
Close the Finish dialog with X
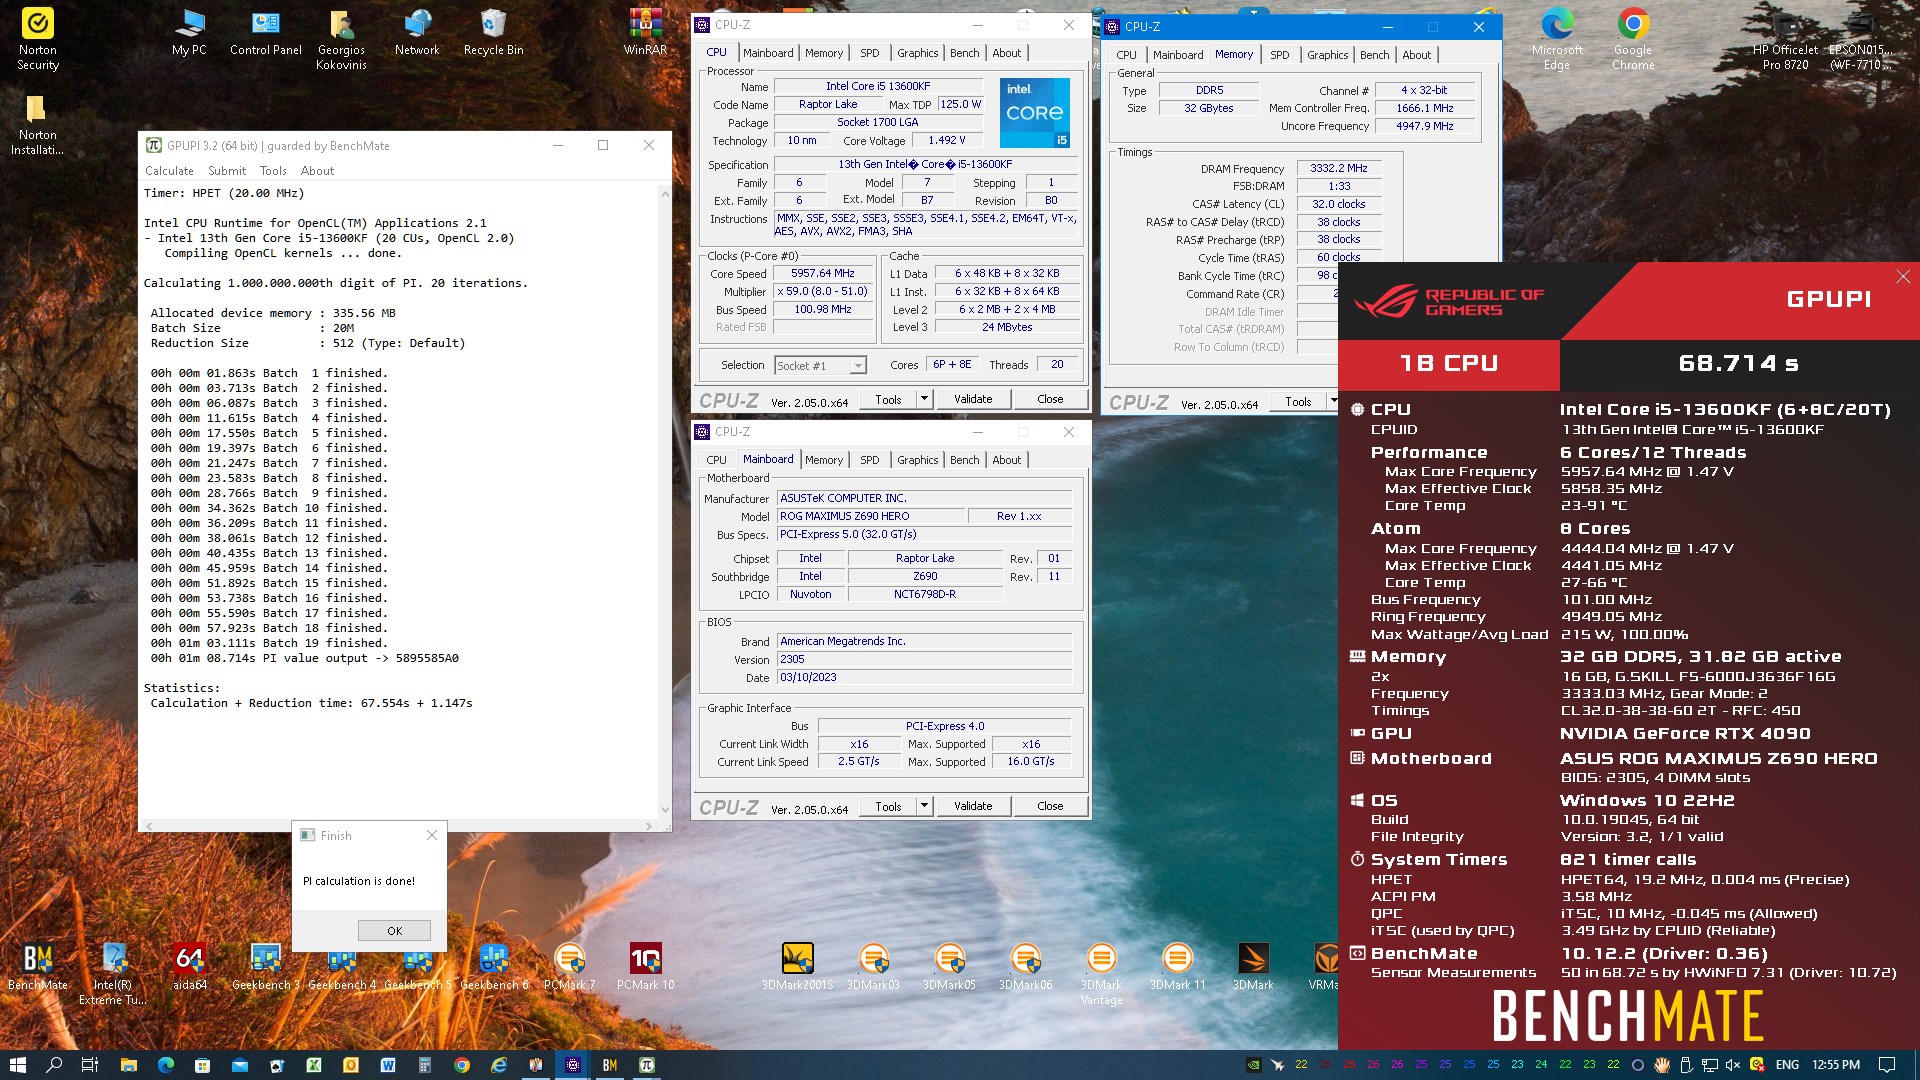[432, 835]
